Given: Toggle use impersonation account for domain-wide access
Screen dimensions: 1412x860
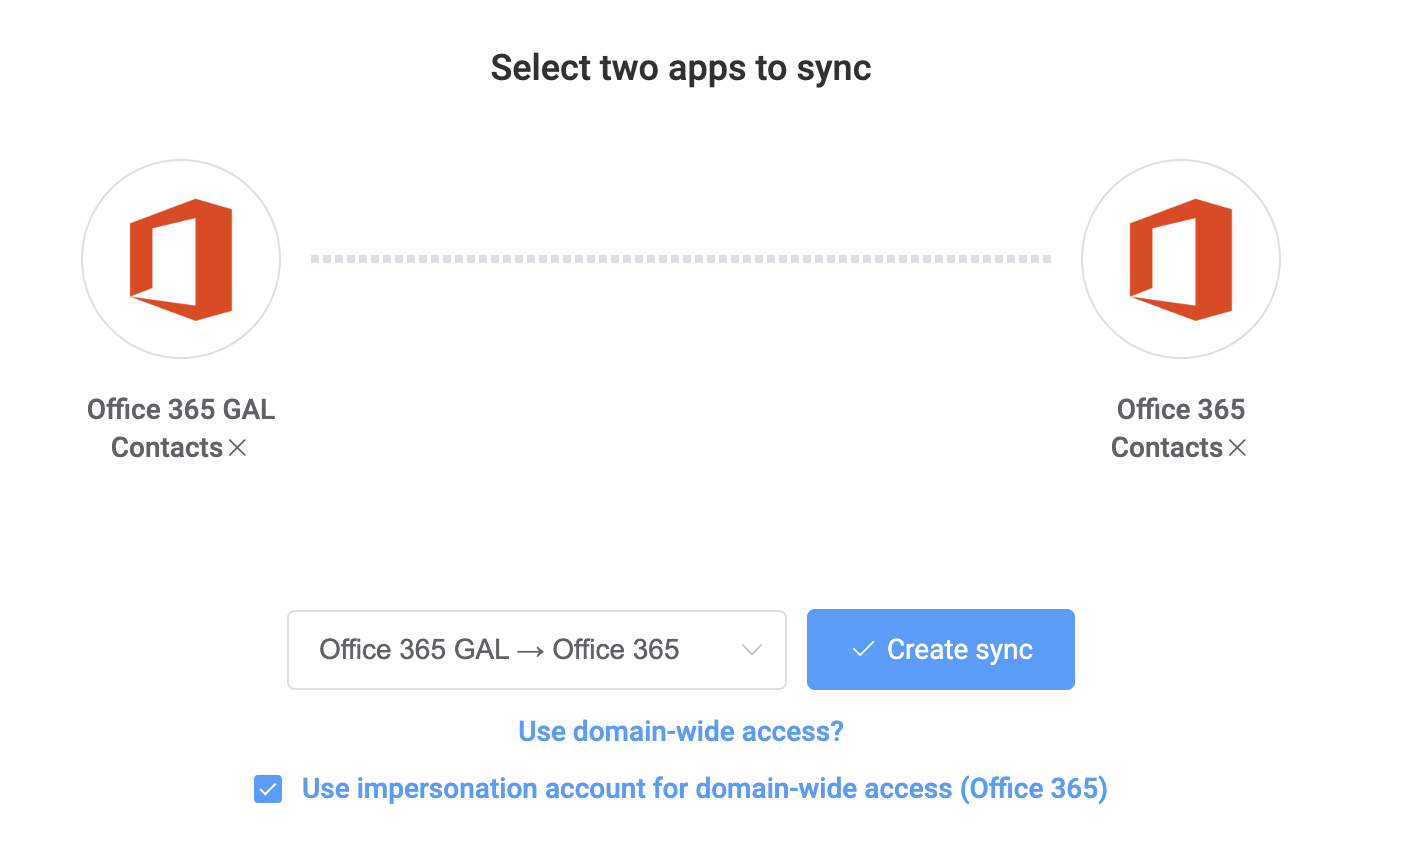Looking at the screenshot, I should click(x=267, y=789).
